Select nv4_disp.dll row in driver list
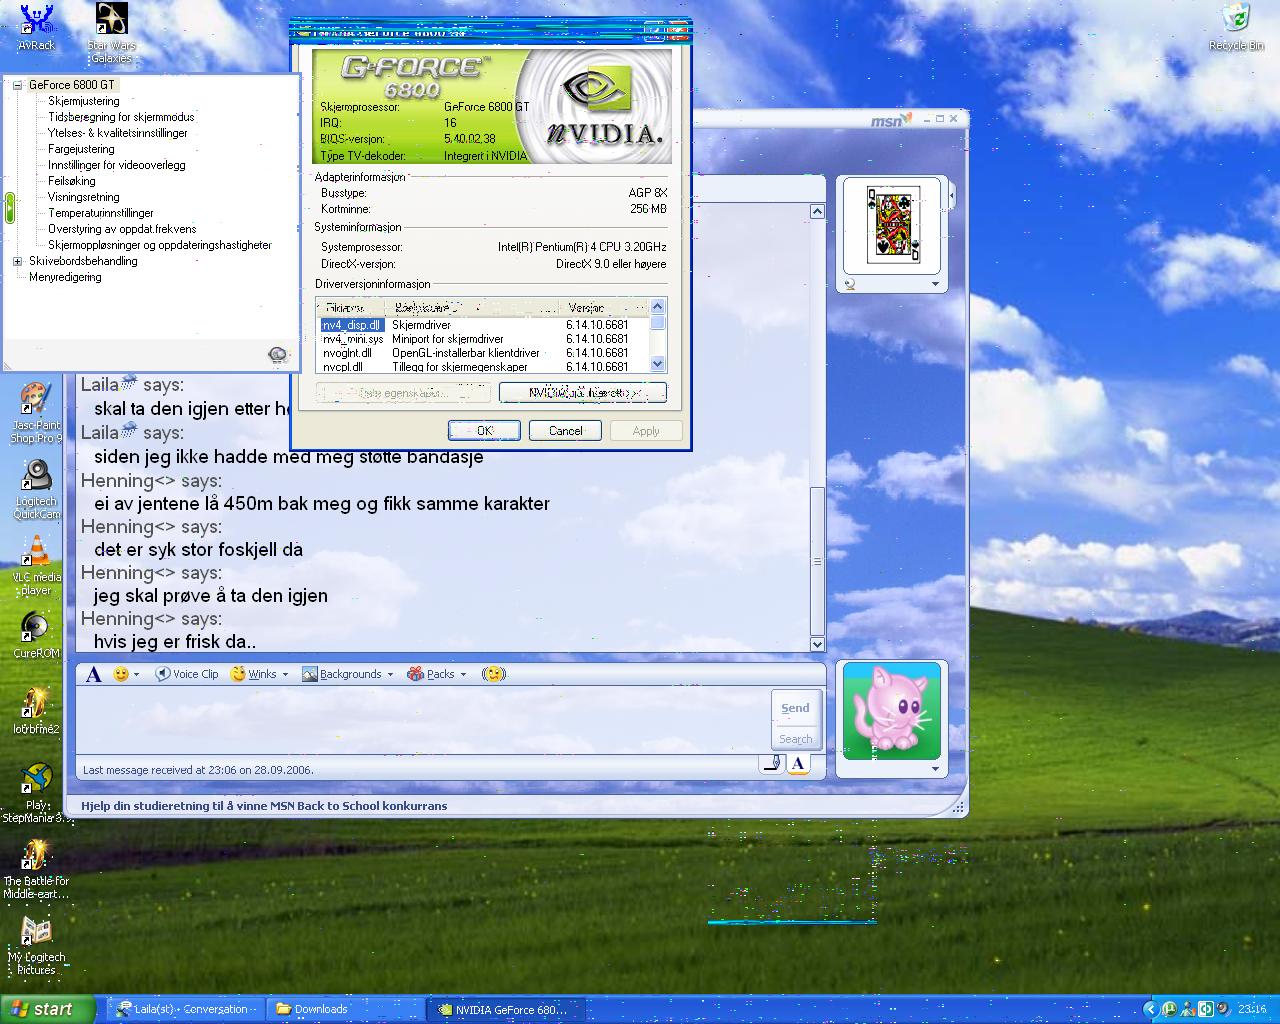The image size is (1280, 1024). (484, 325)
